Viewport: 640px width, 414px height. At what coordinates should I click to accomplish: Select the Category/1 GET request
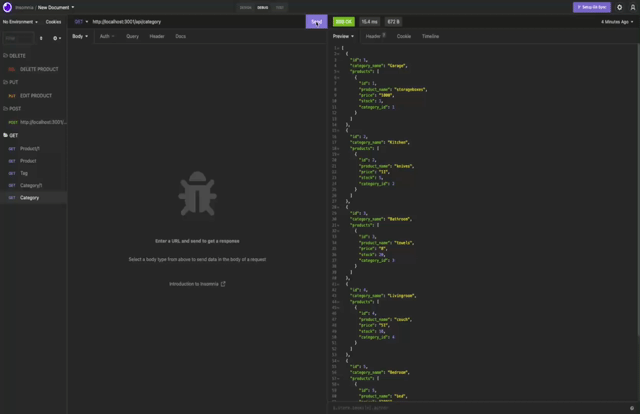pyautogui.click(x=33, y=185)
